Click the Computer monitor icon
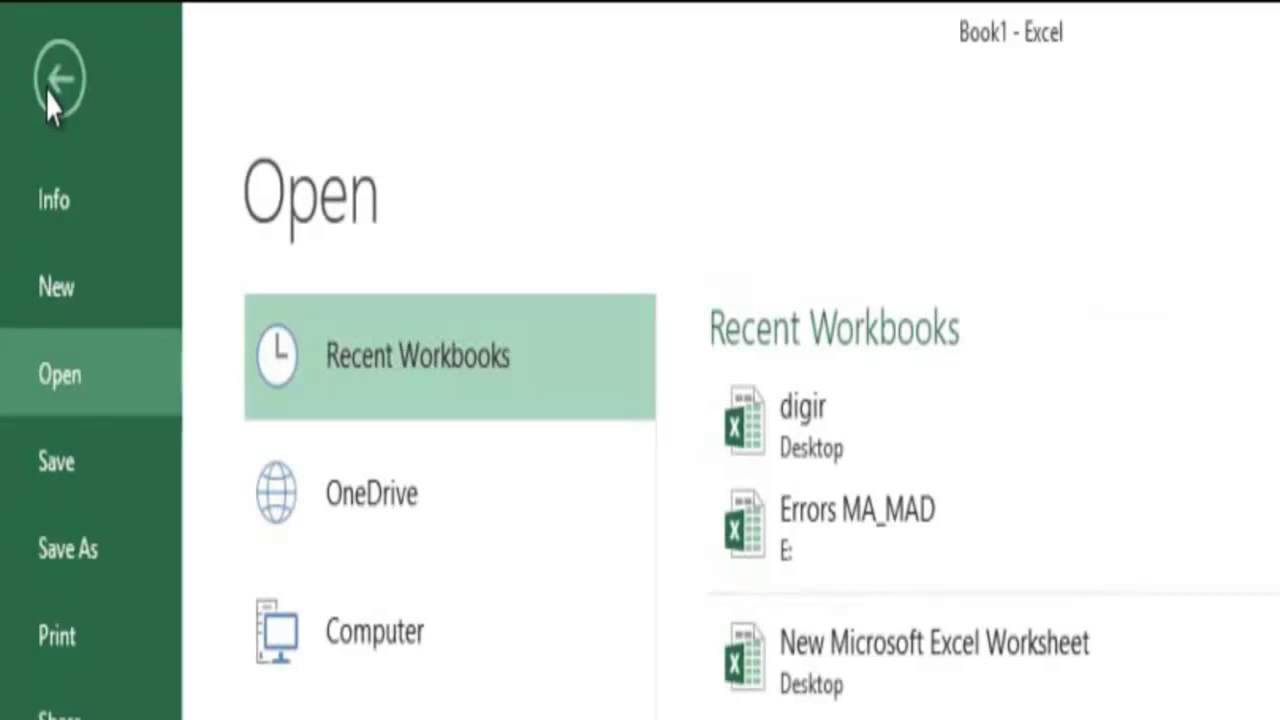 pos(277,631)
